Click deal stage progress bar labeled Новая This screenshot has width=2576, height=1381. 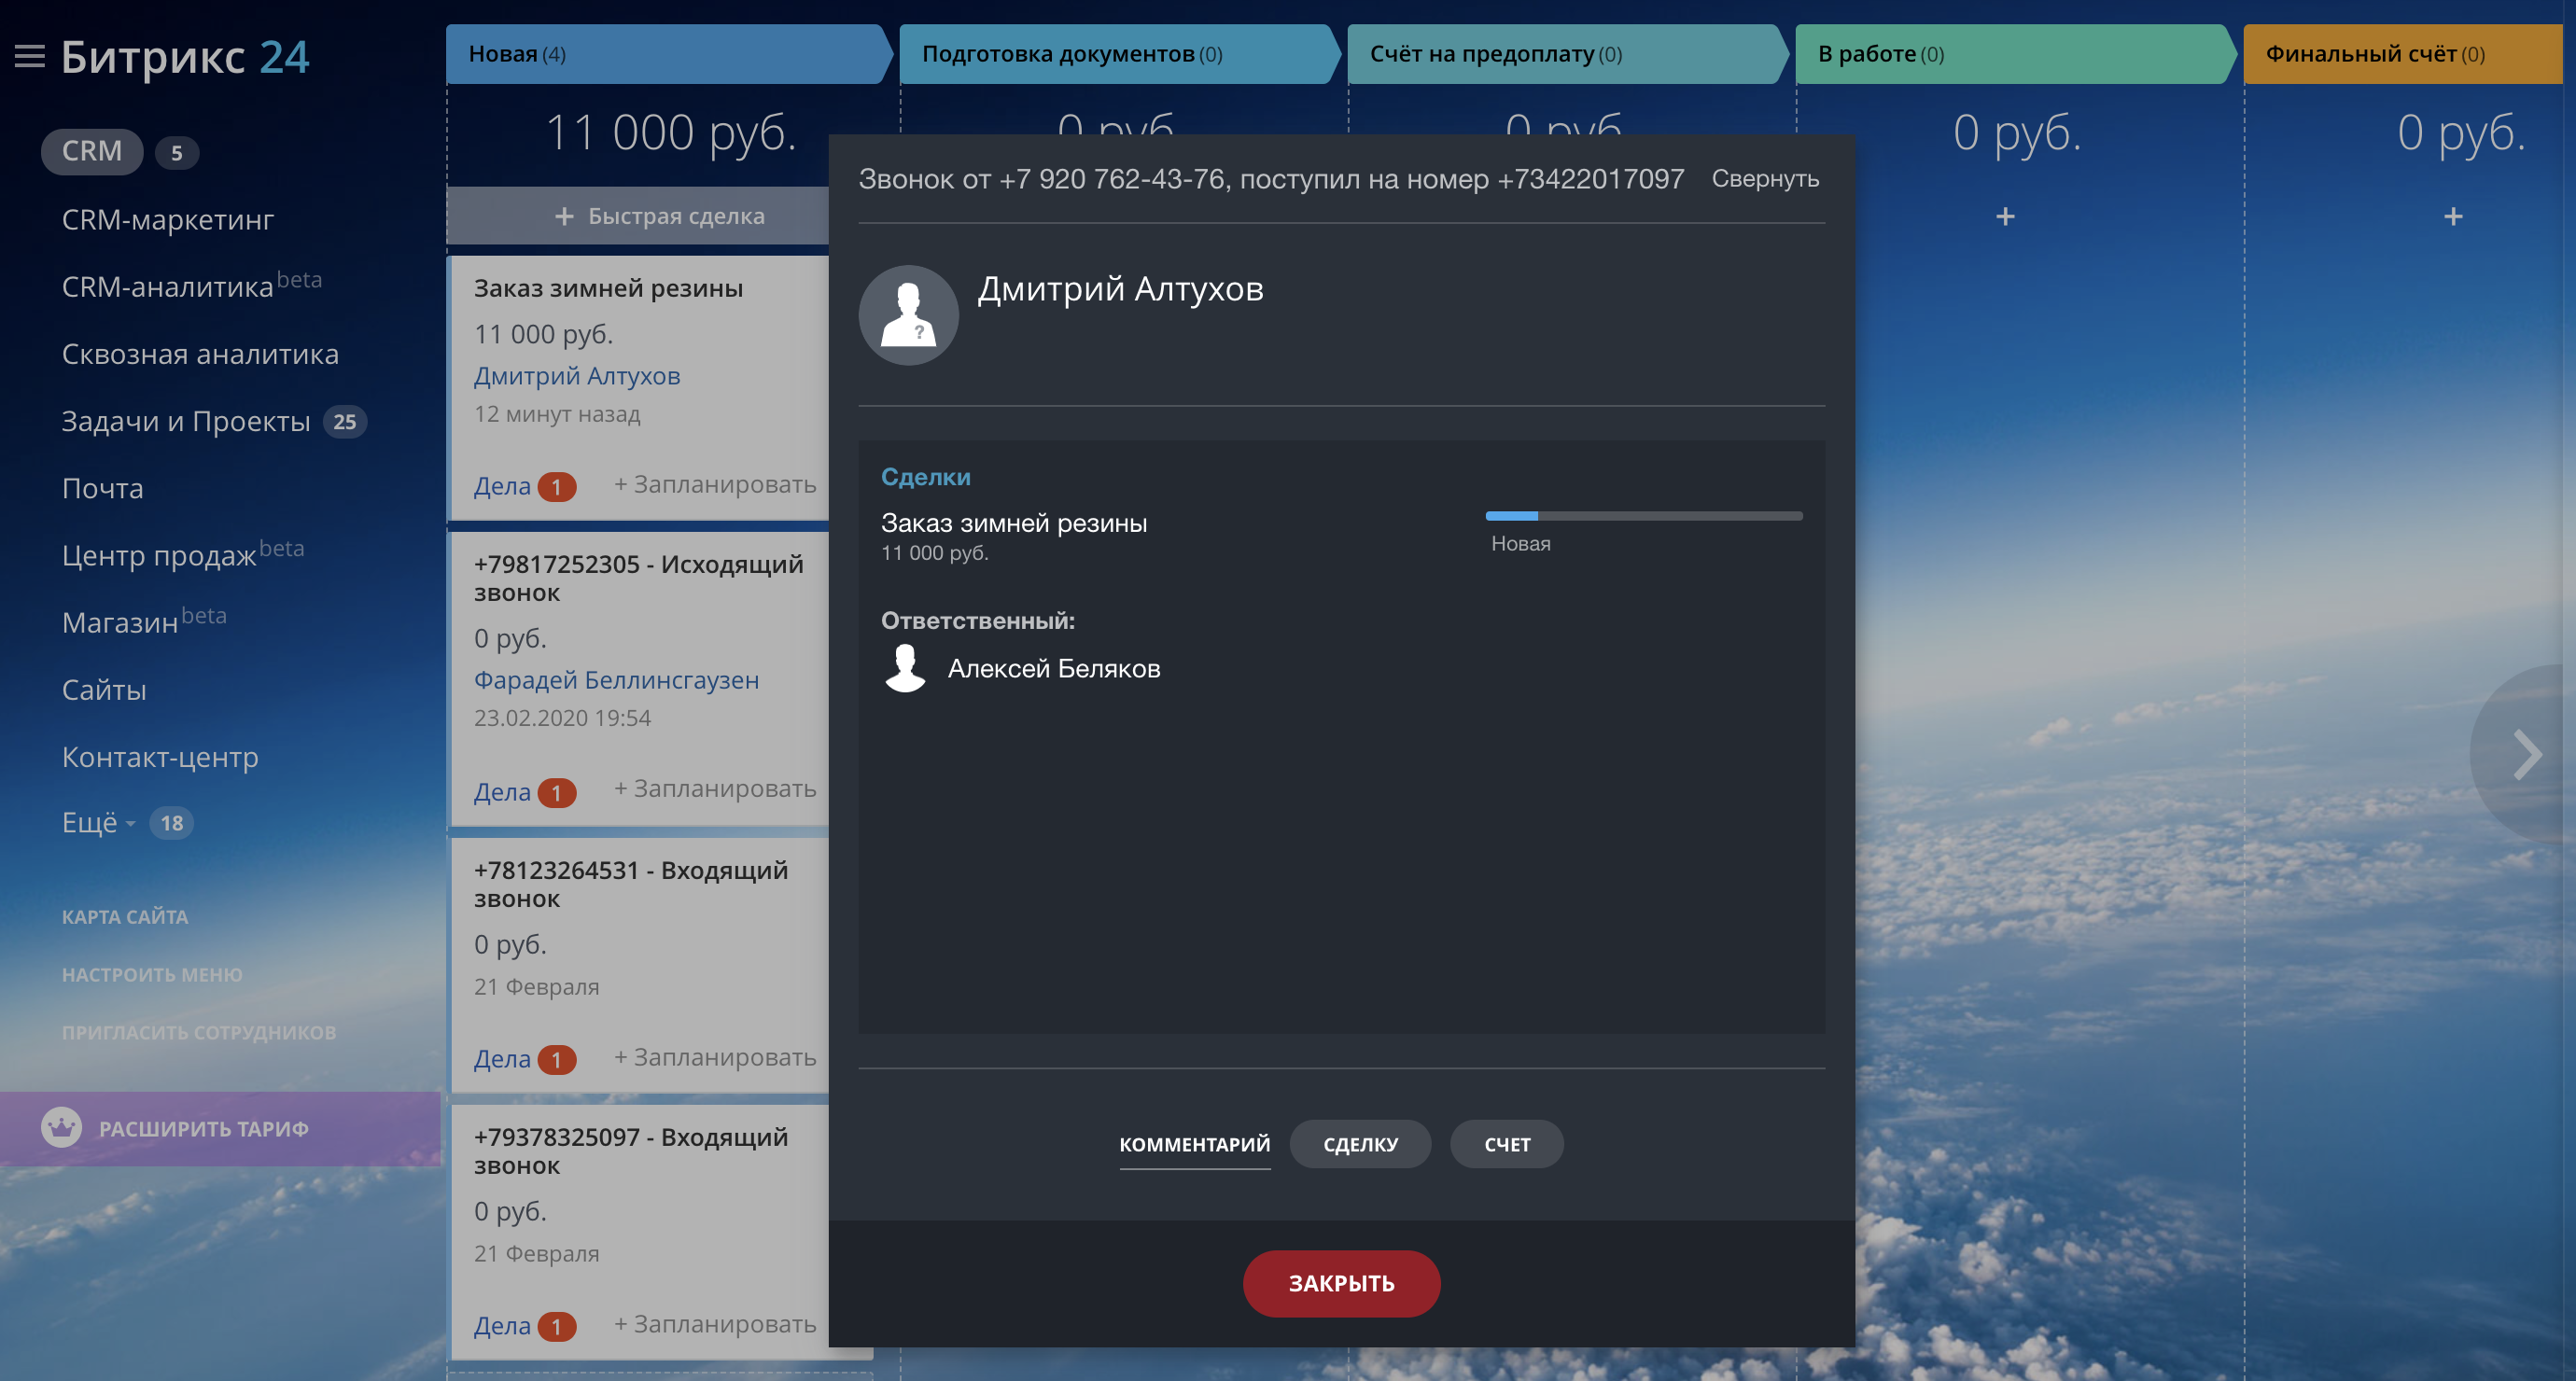pos(1643,516)
